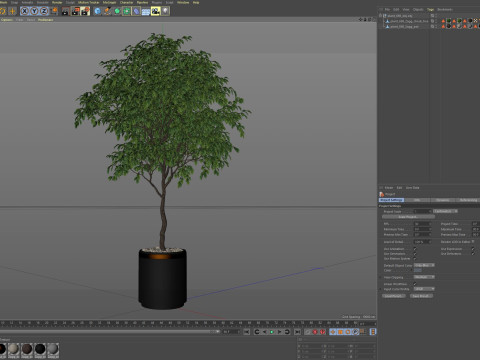Click Render to Picture Viewer icon

tap(75, 11)
